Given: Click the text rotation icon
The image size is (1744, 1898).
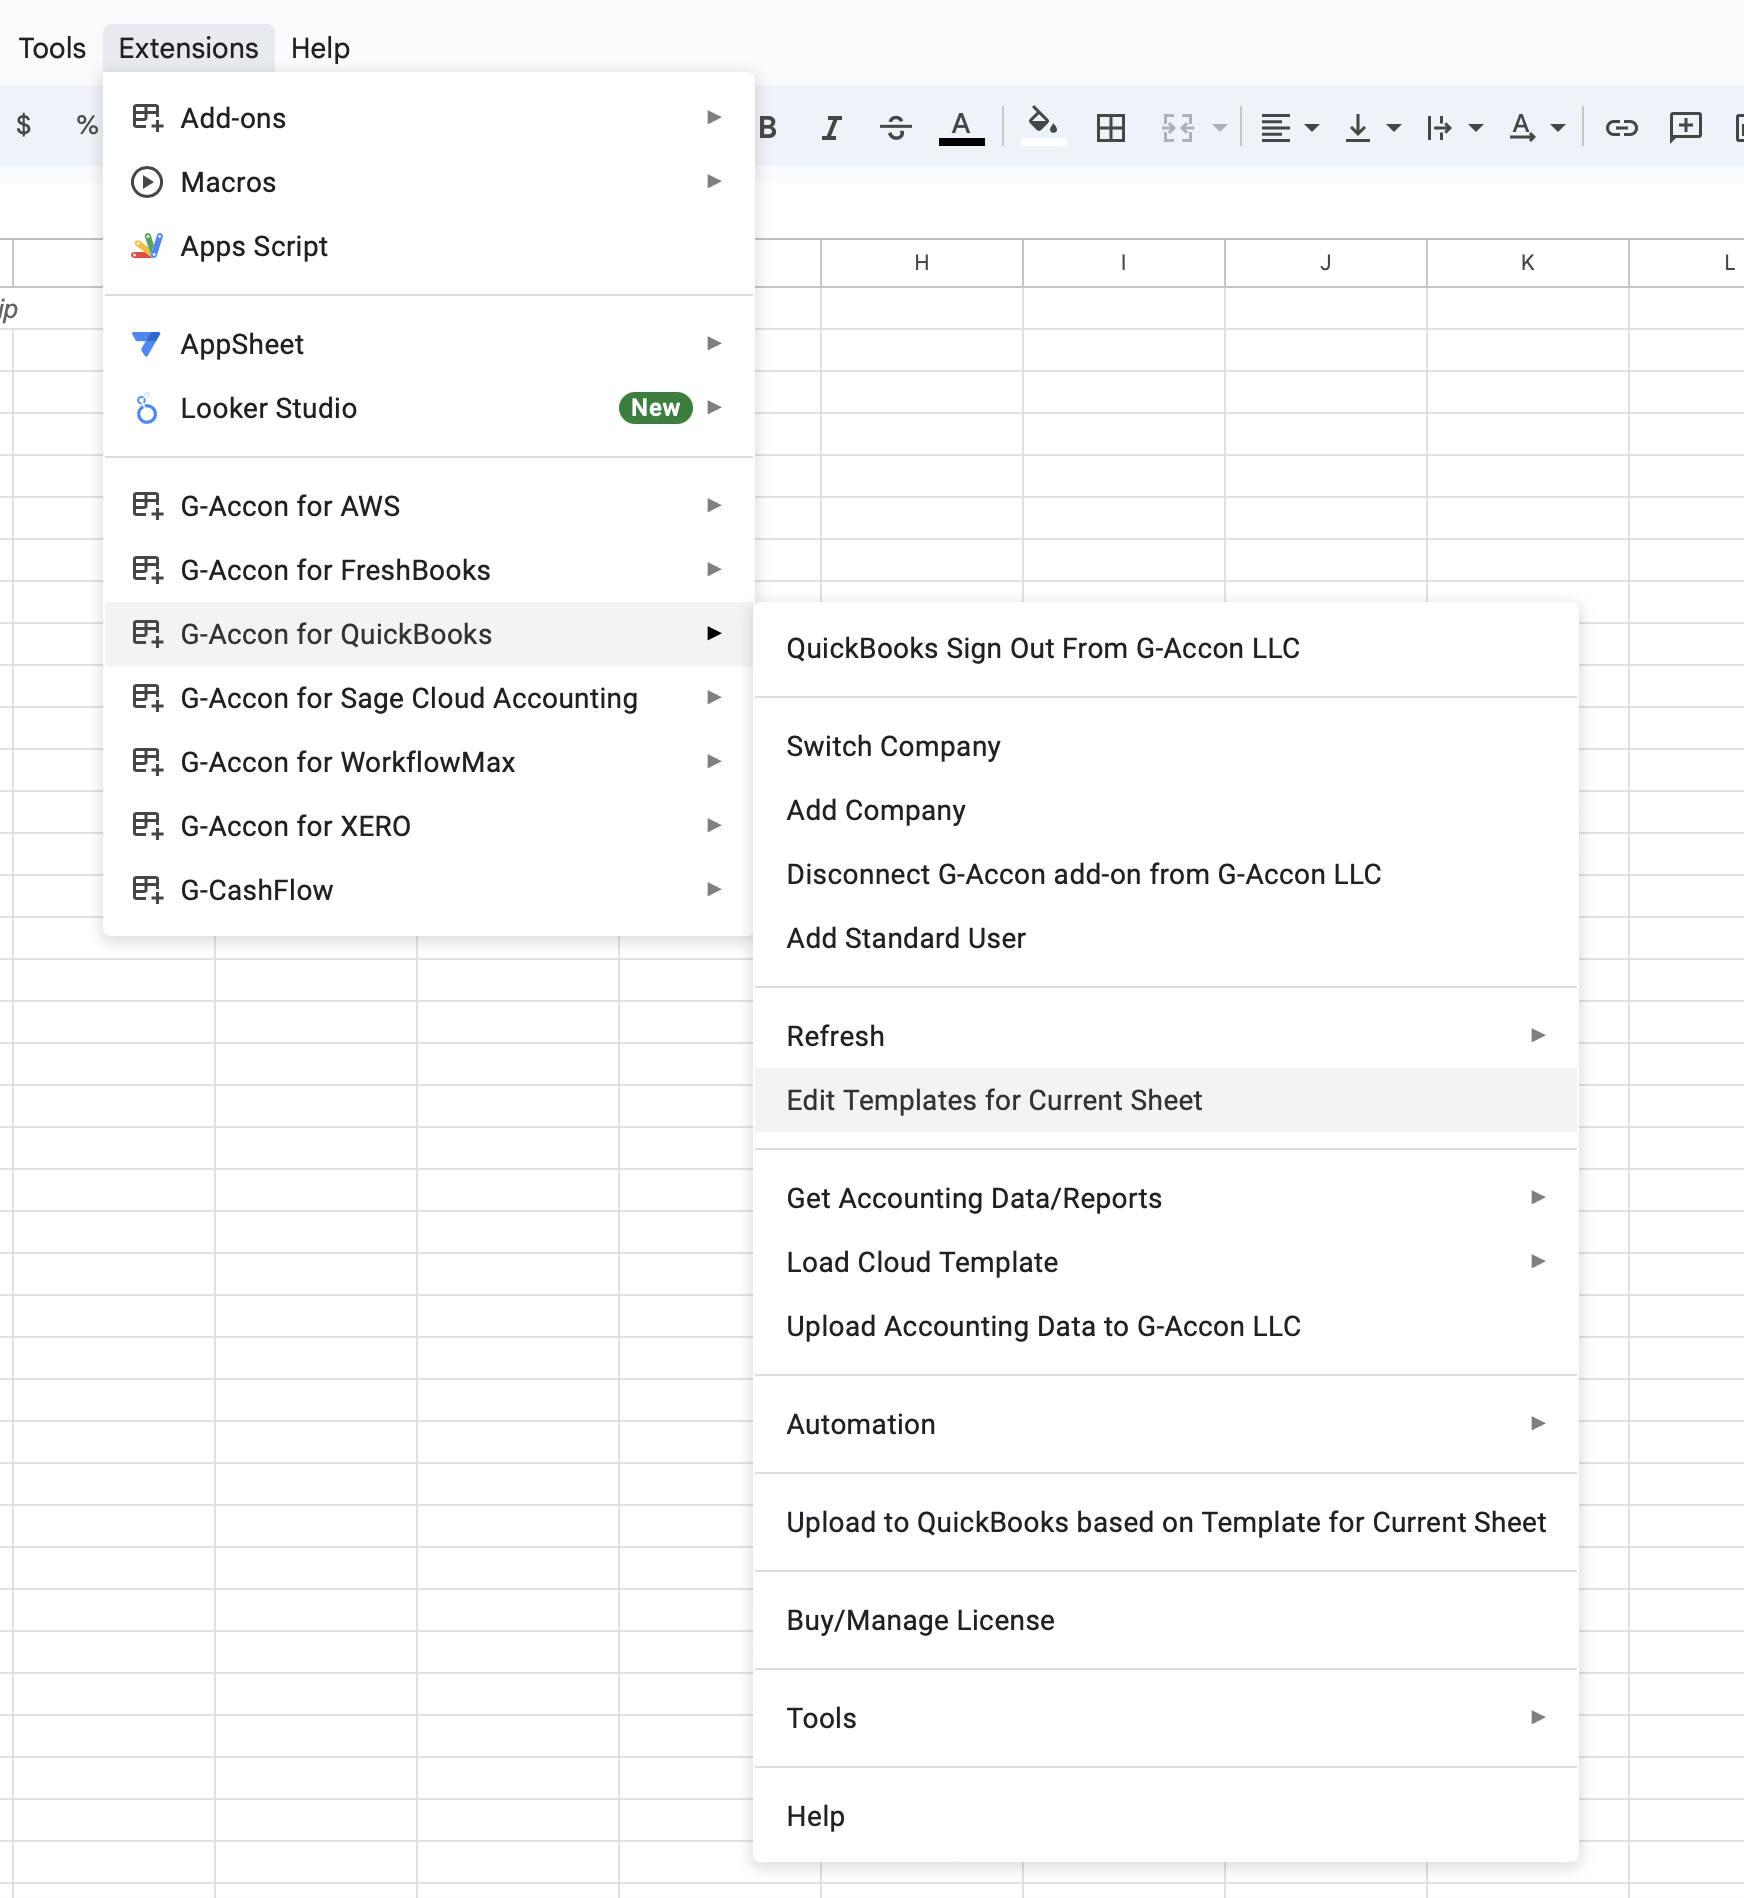Looking at the screenshot, I should pyautogui.click(x=1522, y=127).
